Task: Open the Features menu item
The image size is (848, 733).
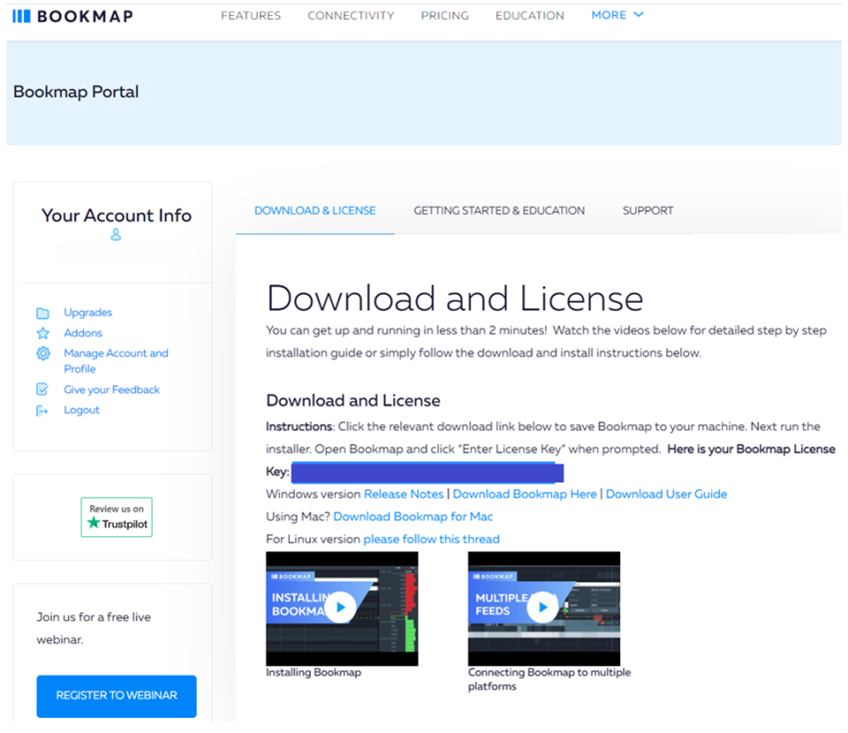Action: [250, 16]
